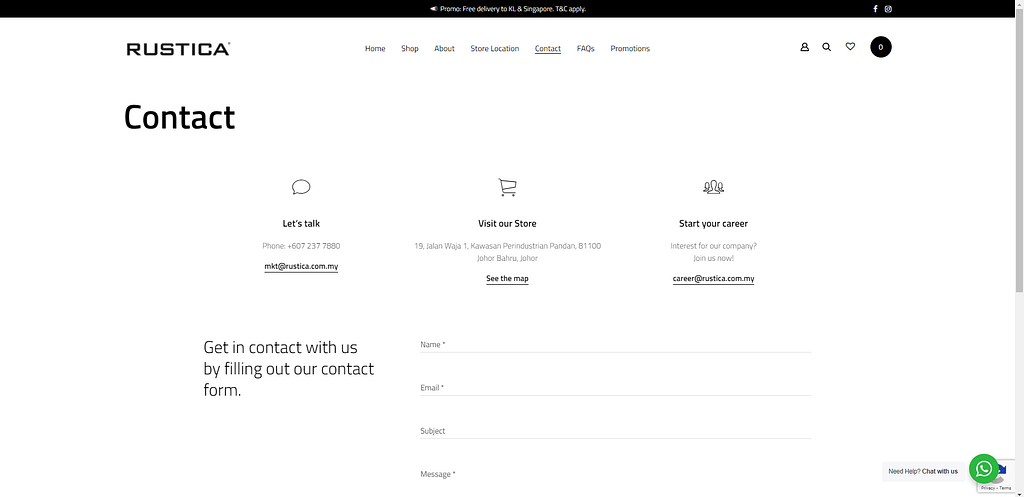
Task: Open the search magnifier icon
Action: coord(826,47)
